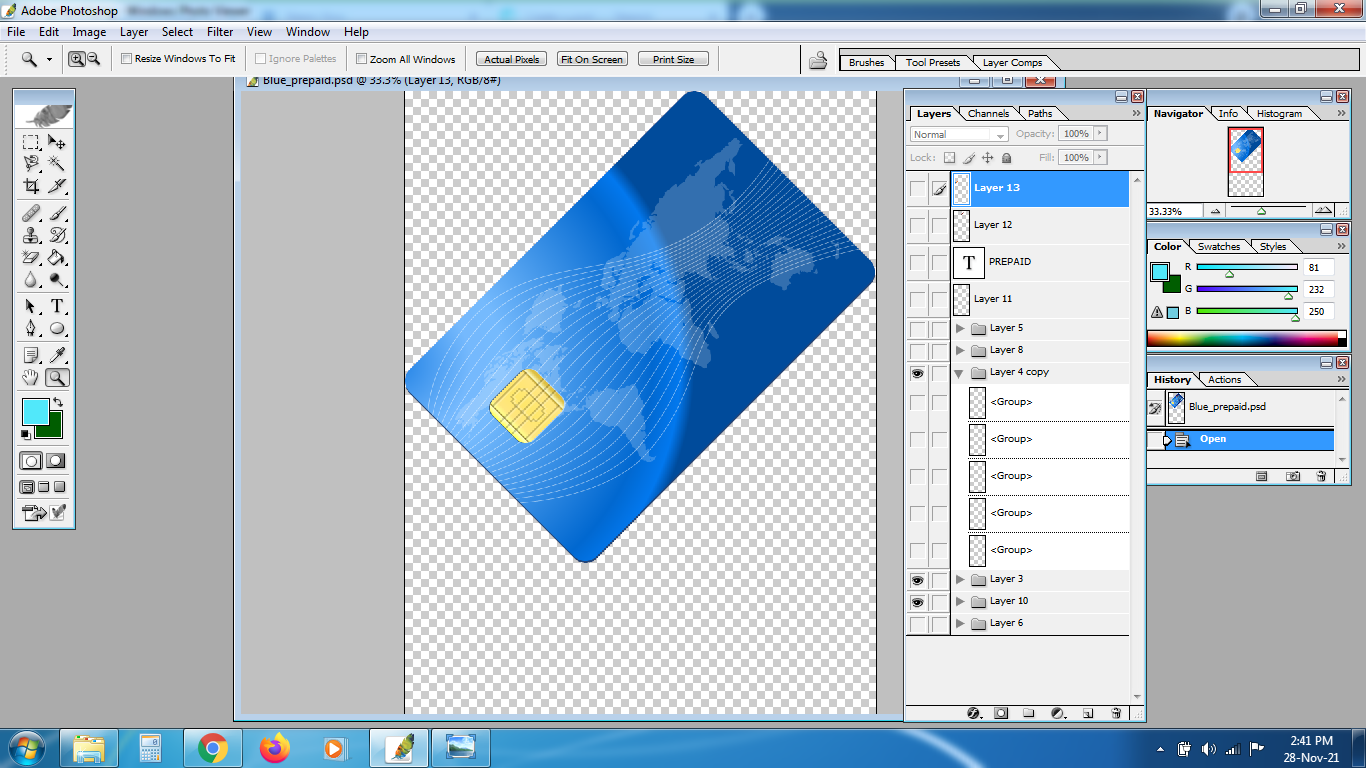Select the Crop tool
The image size is (1366, 768).
[31, 186]
